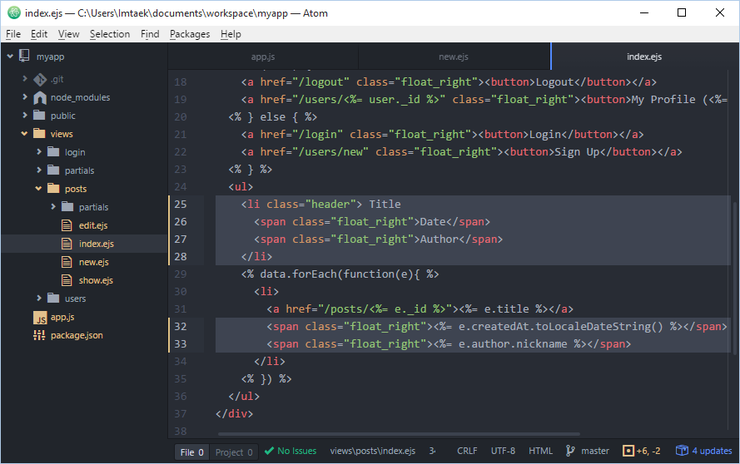Open the Selection menu
740x464 pixels.
point(110,34)
